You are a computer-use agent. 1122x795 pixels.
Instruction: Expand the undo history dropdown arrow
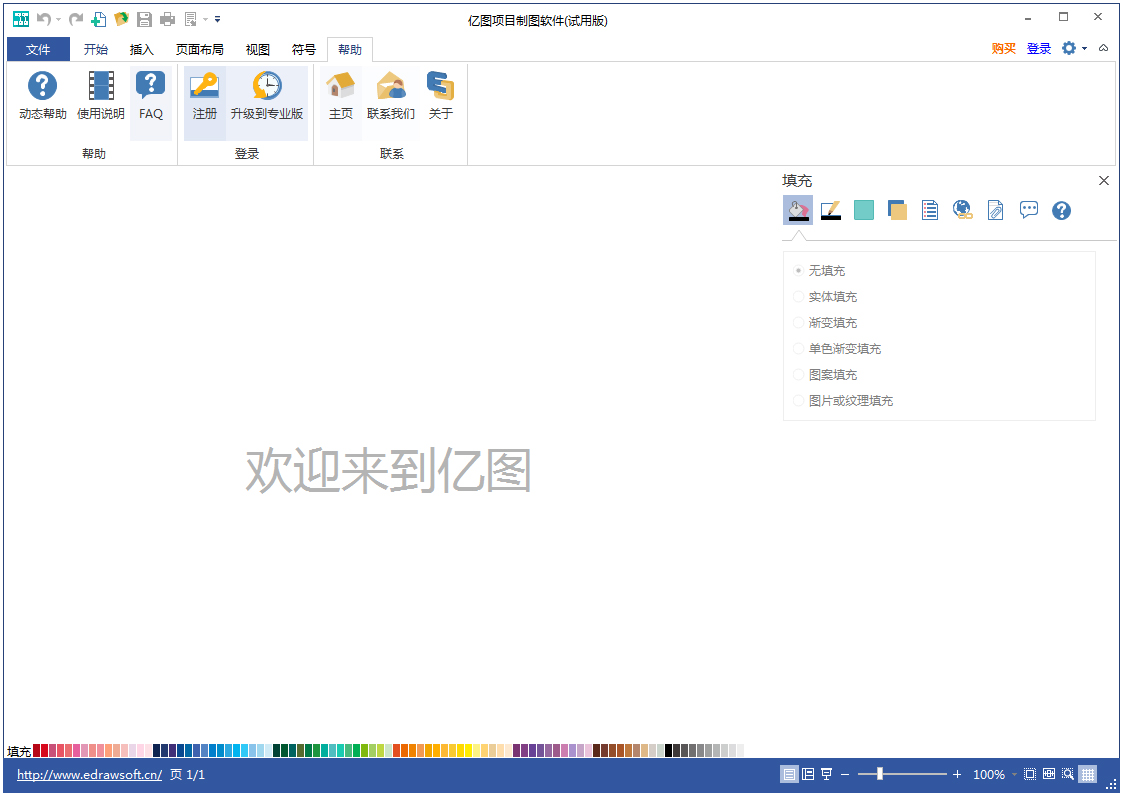(59, 19)
